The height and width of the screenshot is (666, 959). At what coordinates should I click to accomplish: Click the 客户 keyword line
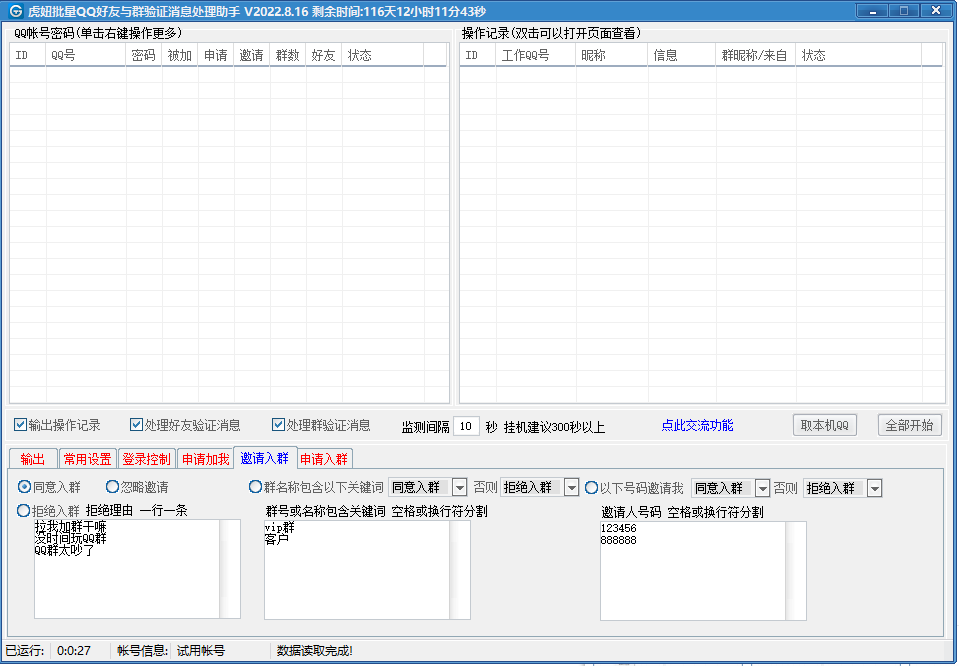pos(276,539)
